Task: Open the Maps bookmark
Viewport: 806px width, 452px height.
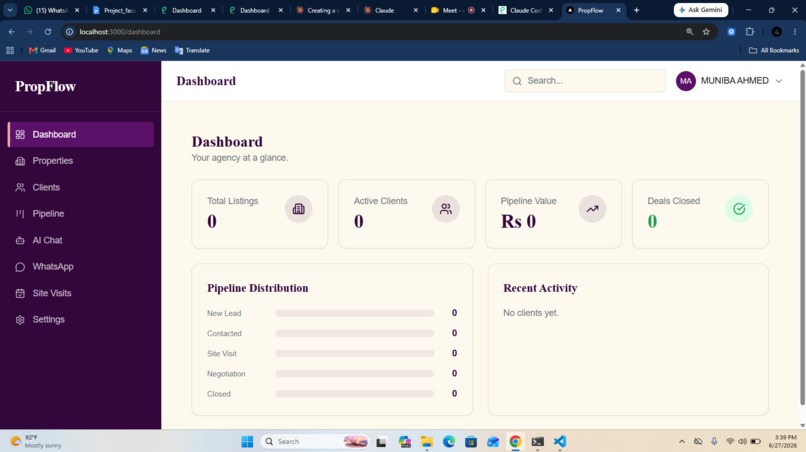Action: point(119,50)
